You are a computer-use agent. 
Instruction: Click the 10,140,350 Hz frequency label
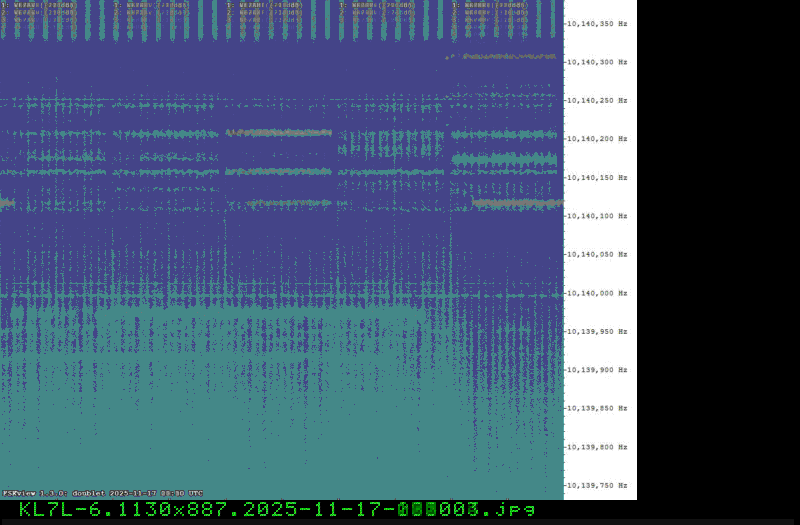598,23
